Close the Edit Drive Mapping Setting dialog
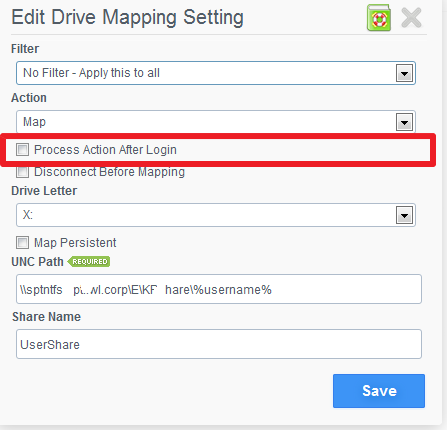The height and width of the screenshot is (430, 447). pyautogui.click(x=411, y=18)
